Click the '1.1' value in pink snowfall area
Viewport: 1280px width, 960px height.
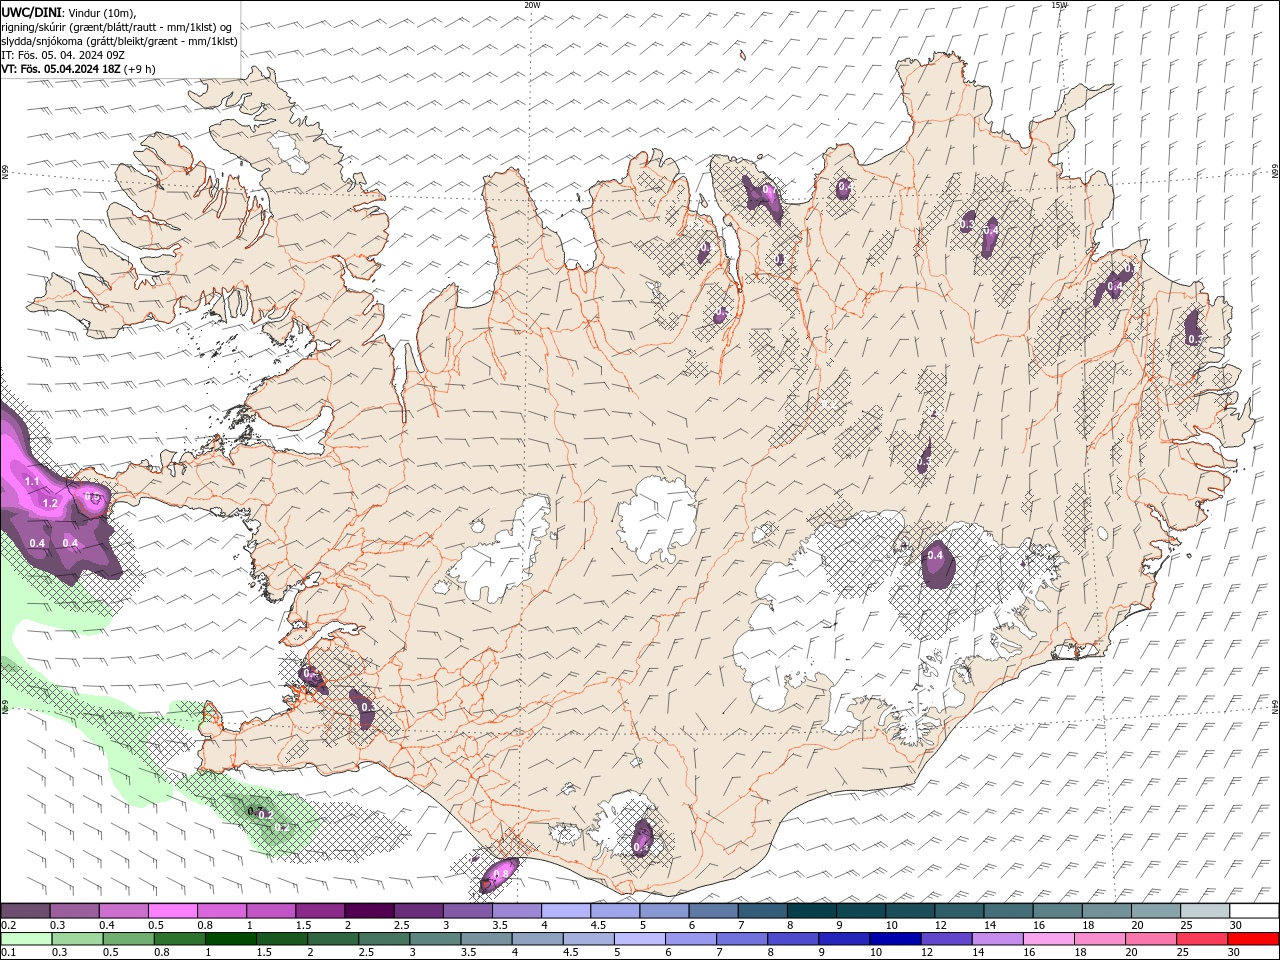tap(31, 482)
